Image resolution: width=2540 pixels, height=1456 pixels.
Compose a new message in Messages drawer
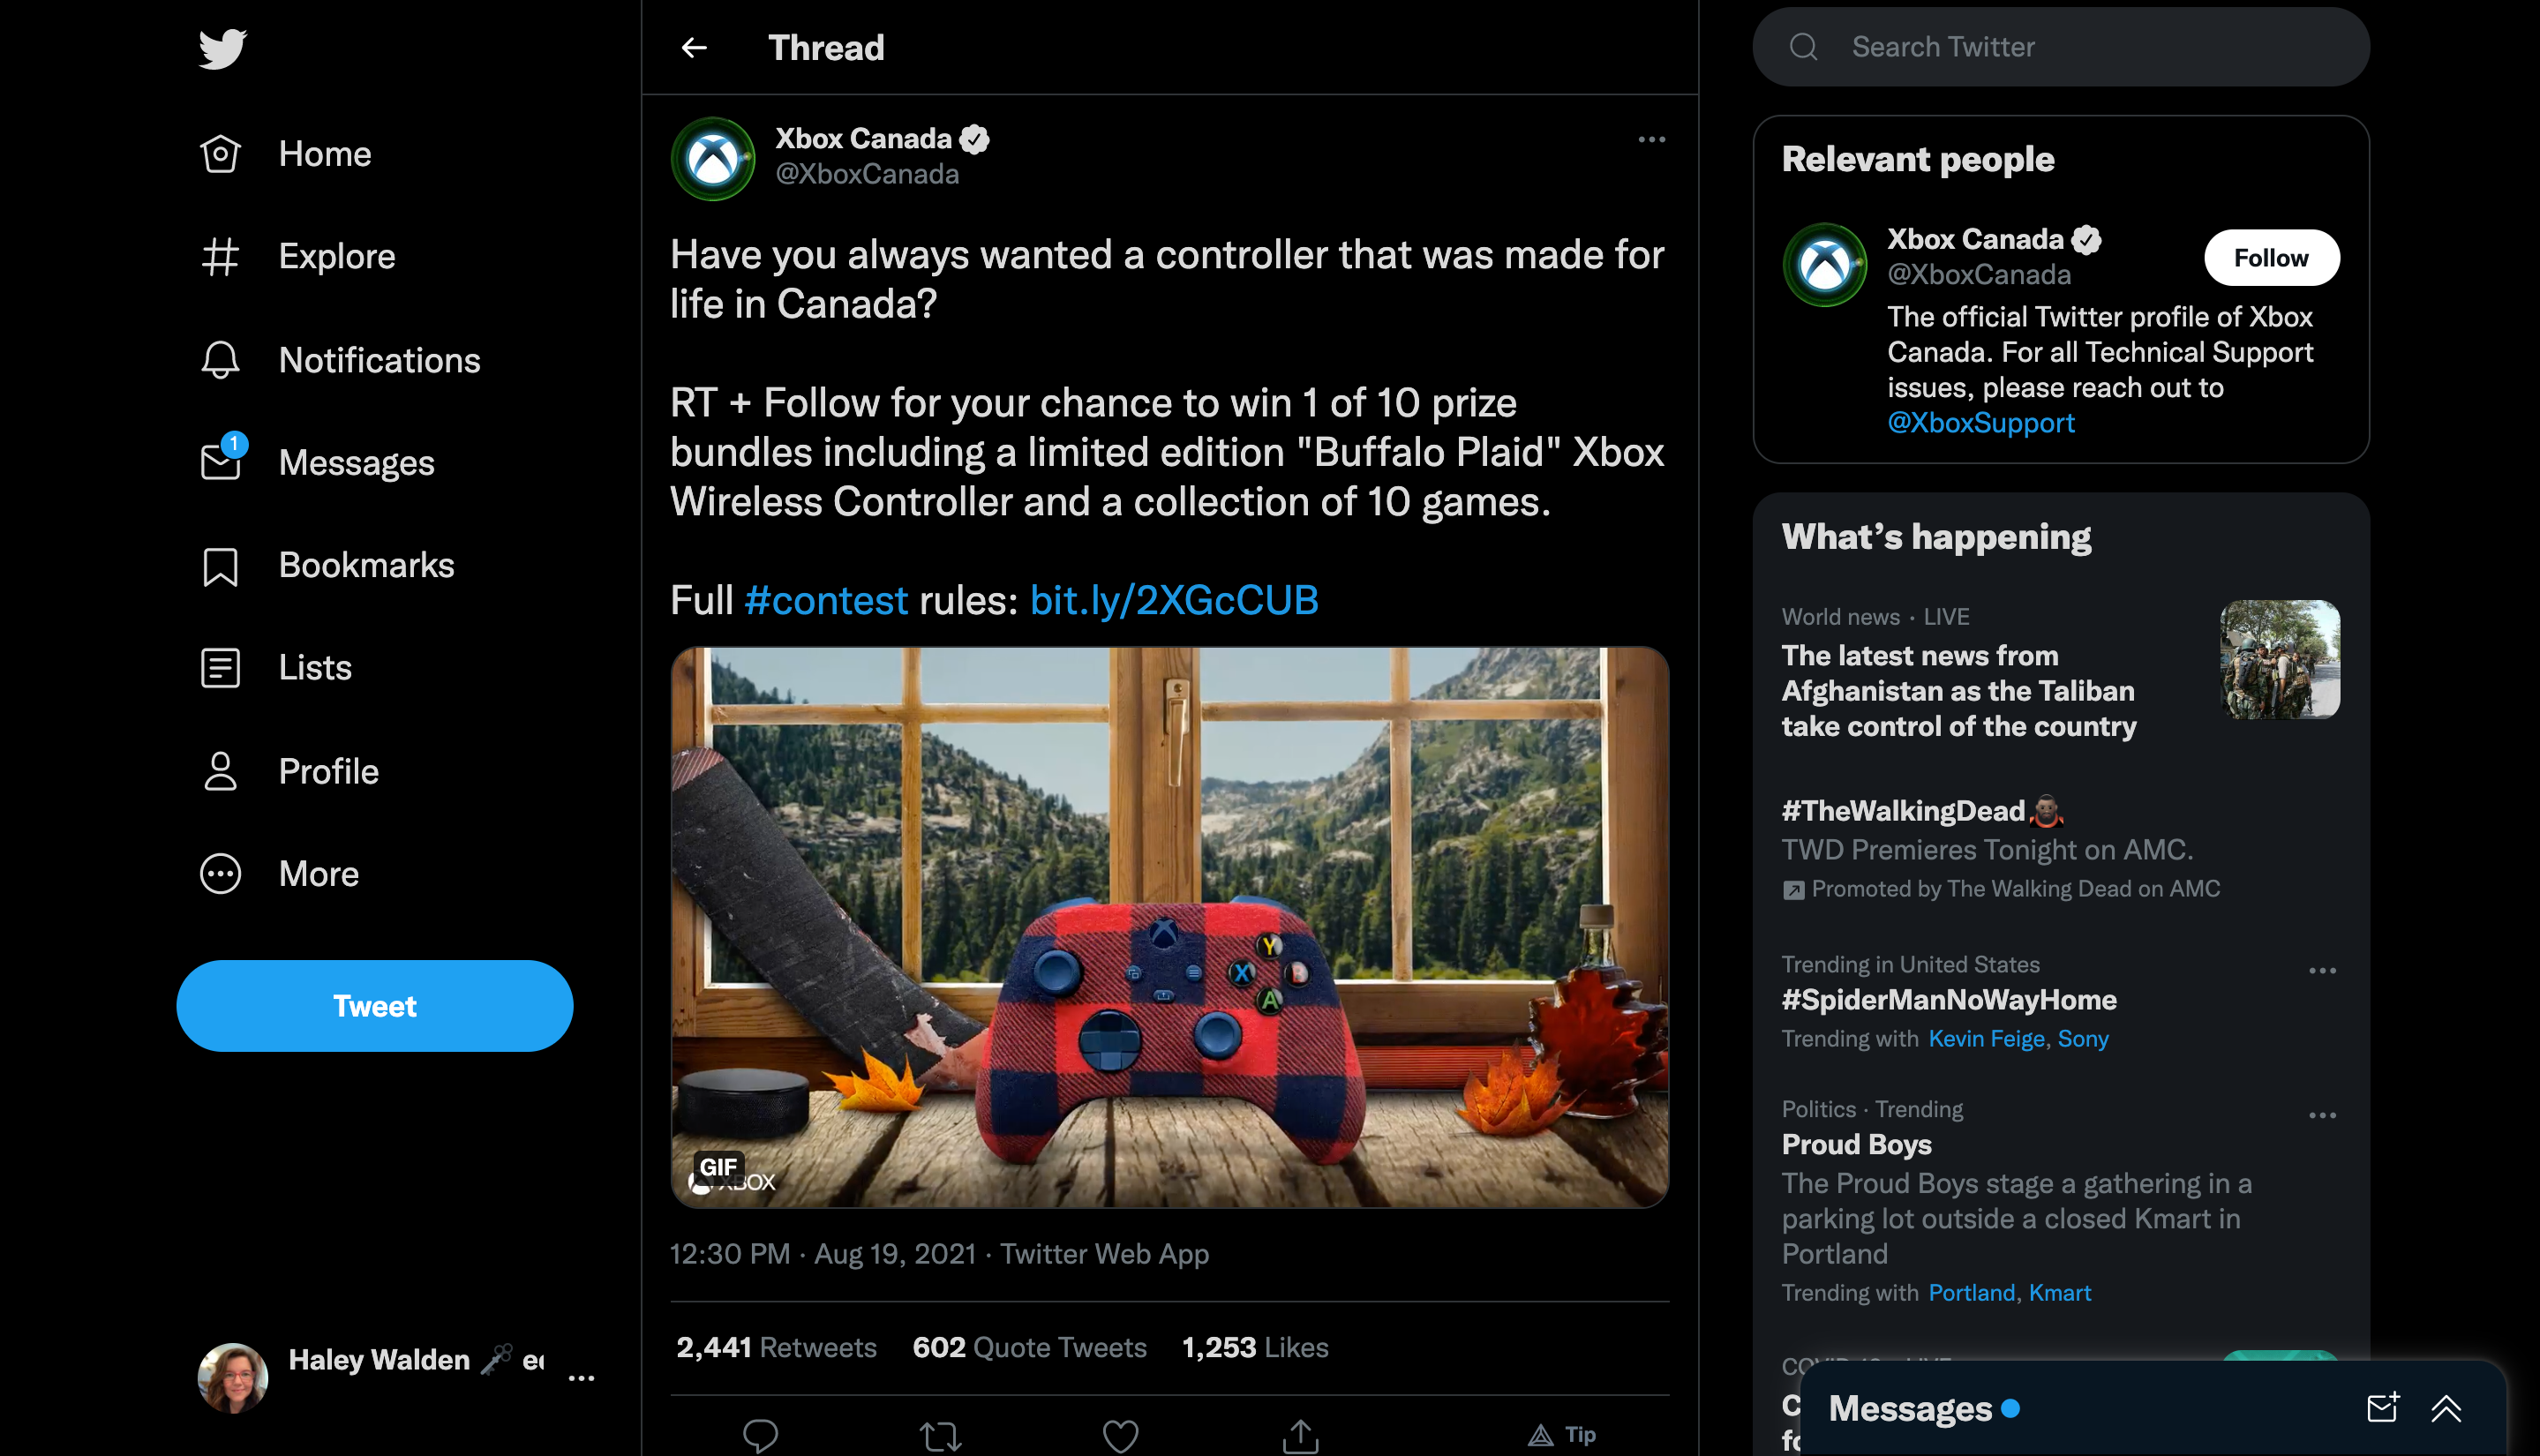pyautogui.click(x=2382, y=1408)
